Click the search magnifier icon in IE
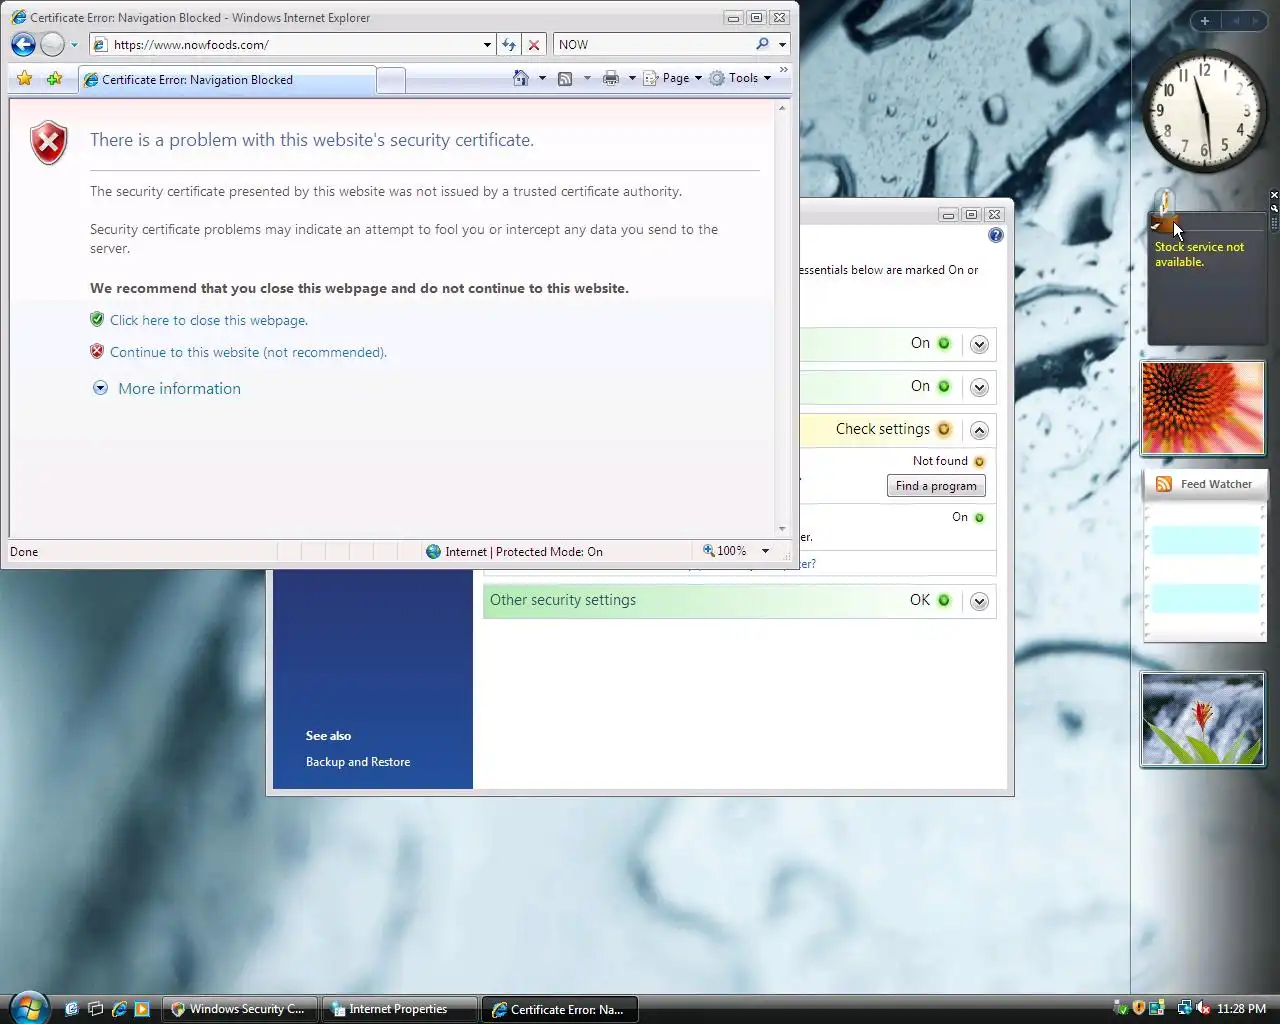The height and width of the screenshot is (1024, 1280). [x=762, y=44]
